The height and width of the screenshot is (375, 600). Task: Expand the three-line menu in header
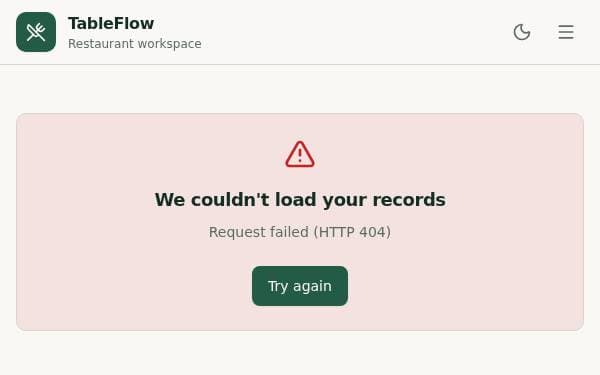pyautogui.click(x=566, y=32)
